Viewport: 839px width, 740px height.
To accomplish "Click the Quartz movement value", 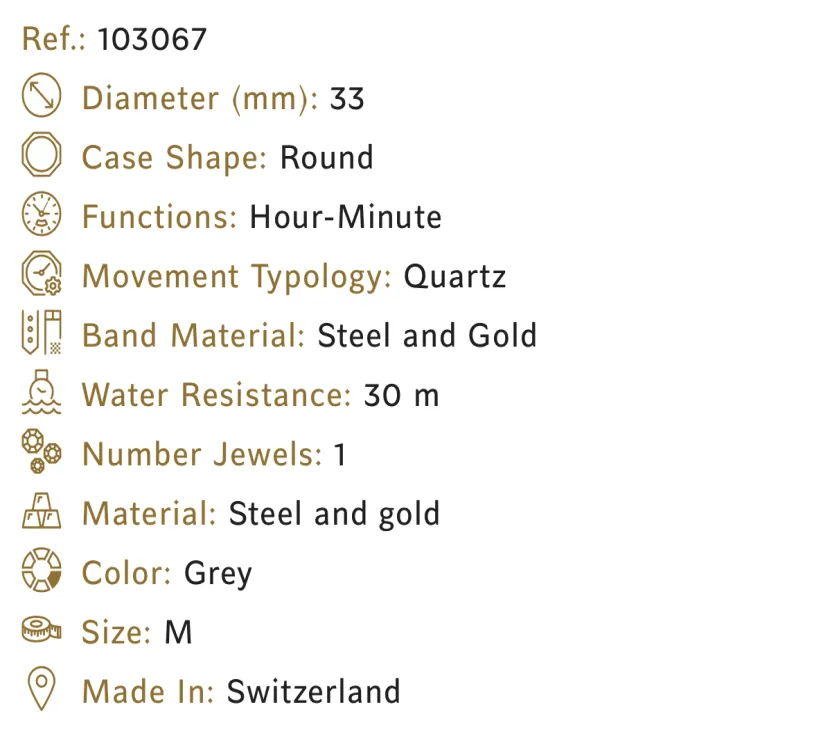I will (455, 276).
